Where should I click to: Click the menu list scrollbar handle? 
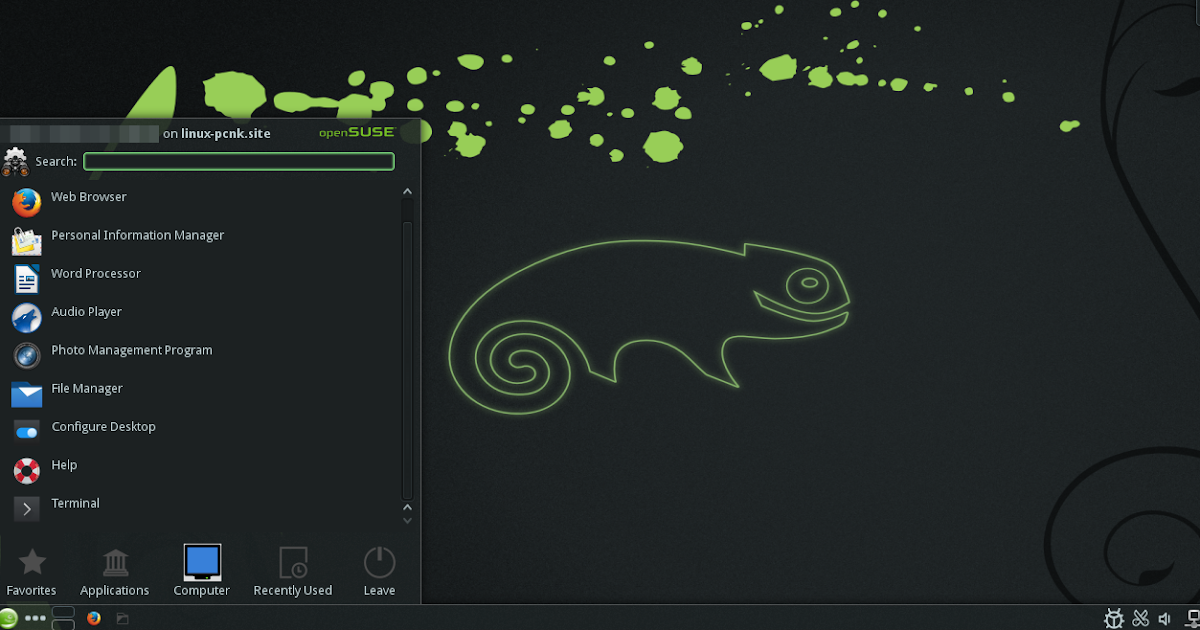(407, 360)
